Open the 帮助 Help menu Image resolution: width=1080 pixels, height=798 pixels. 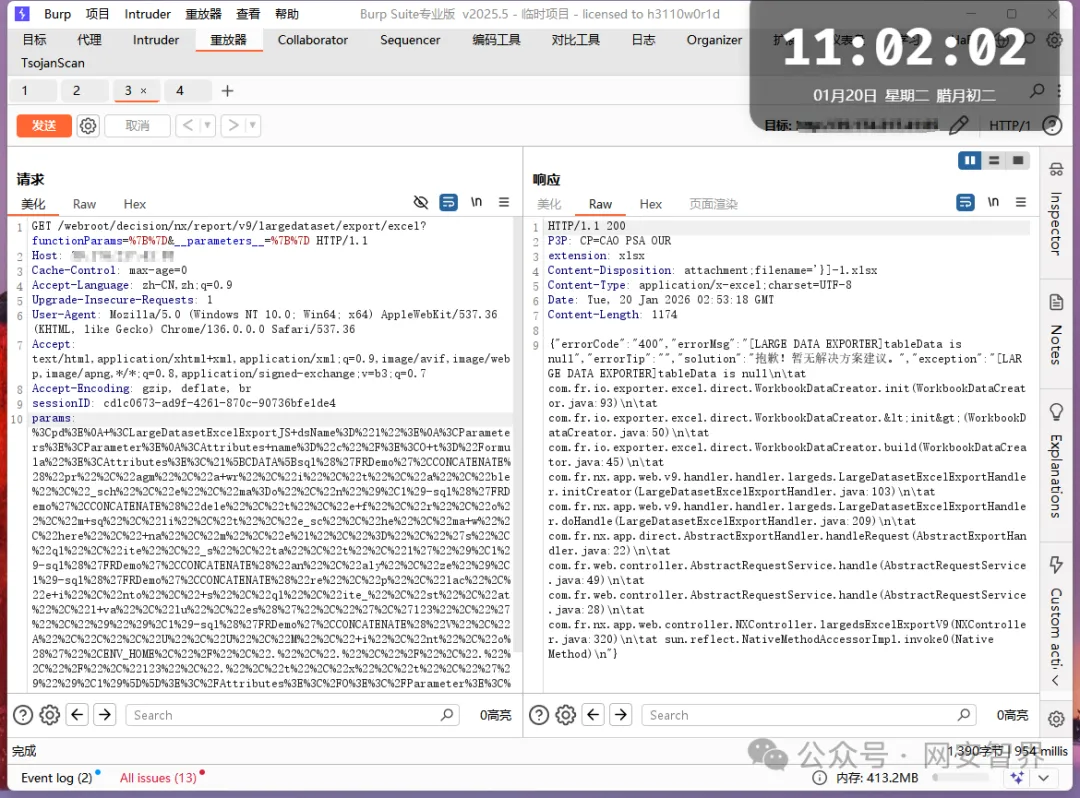pos(287,14)
